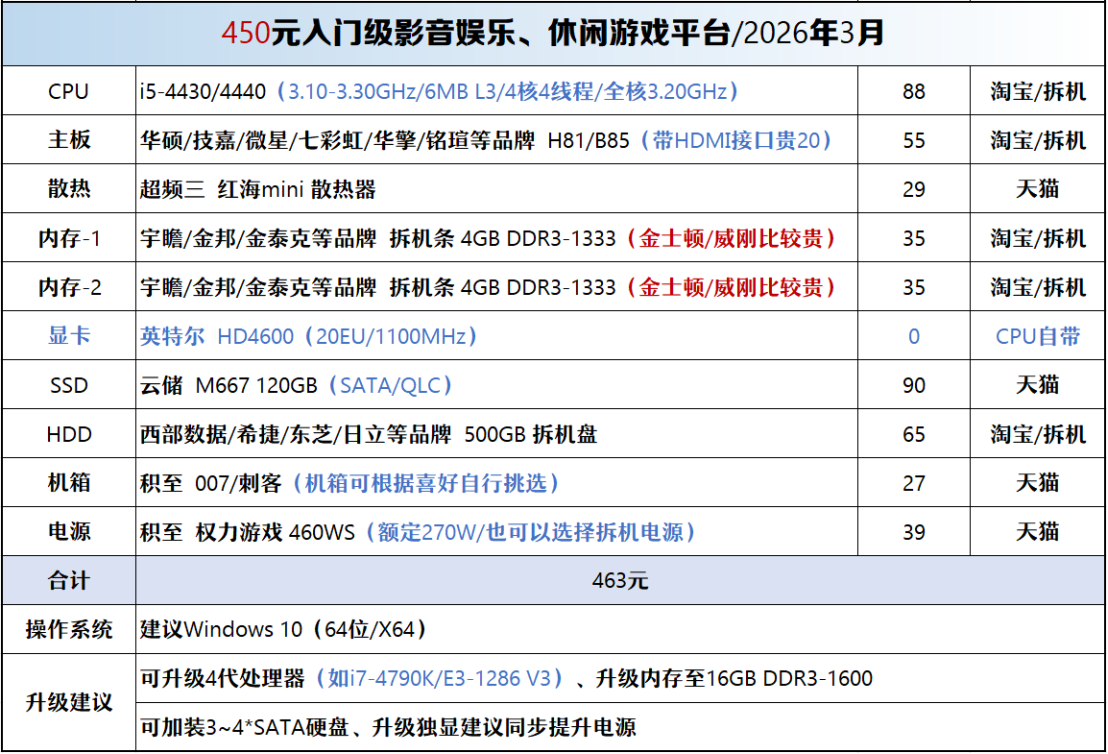Select the '可升级4代处理器' upgrade suggestion row
The width and height of the screenshot is (1108, 754).
pos(620,678)
